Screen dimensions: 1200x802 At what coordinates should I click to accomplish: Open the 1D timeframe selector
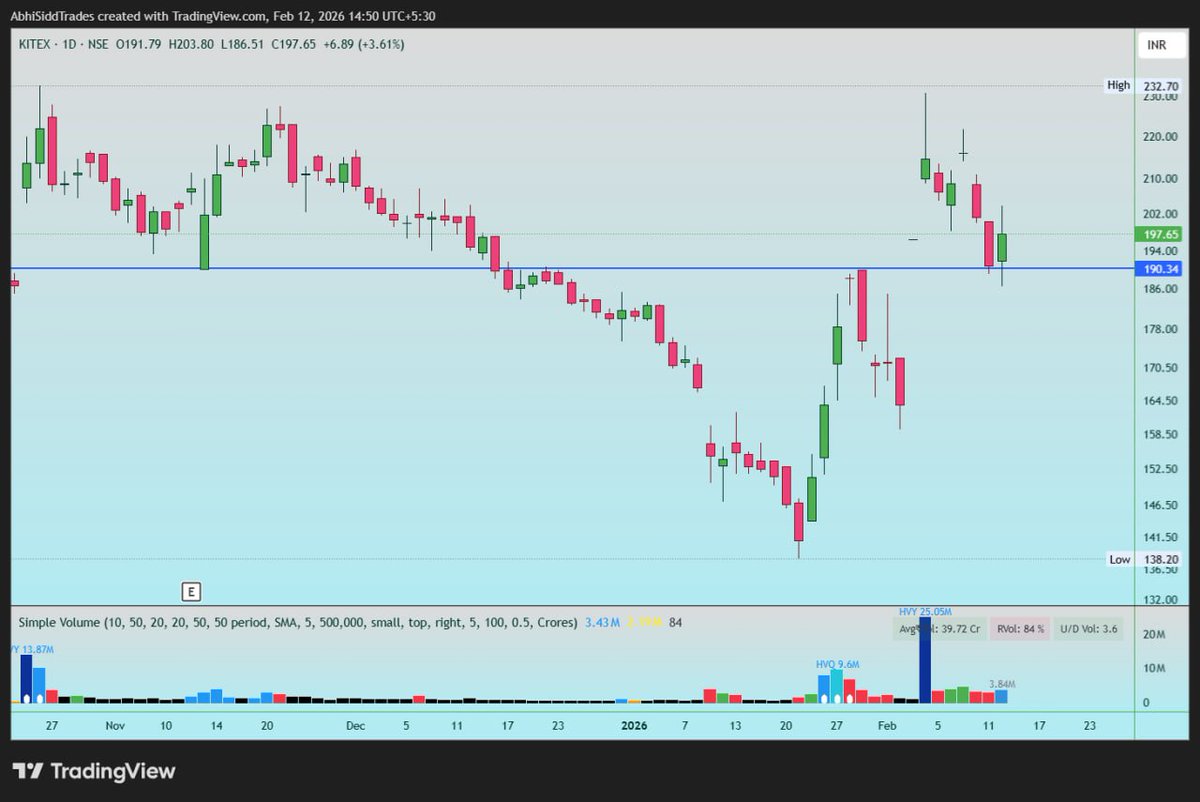coord(70,44)
